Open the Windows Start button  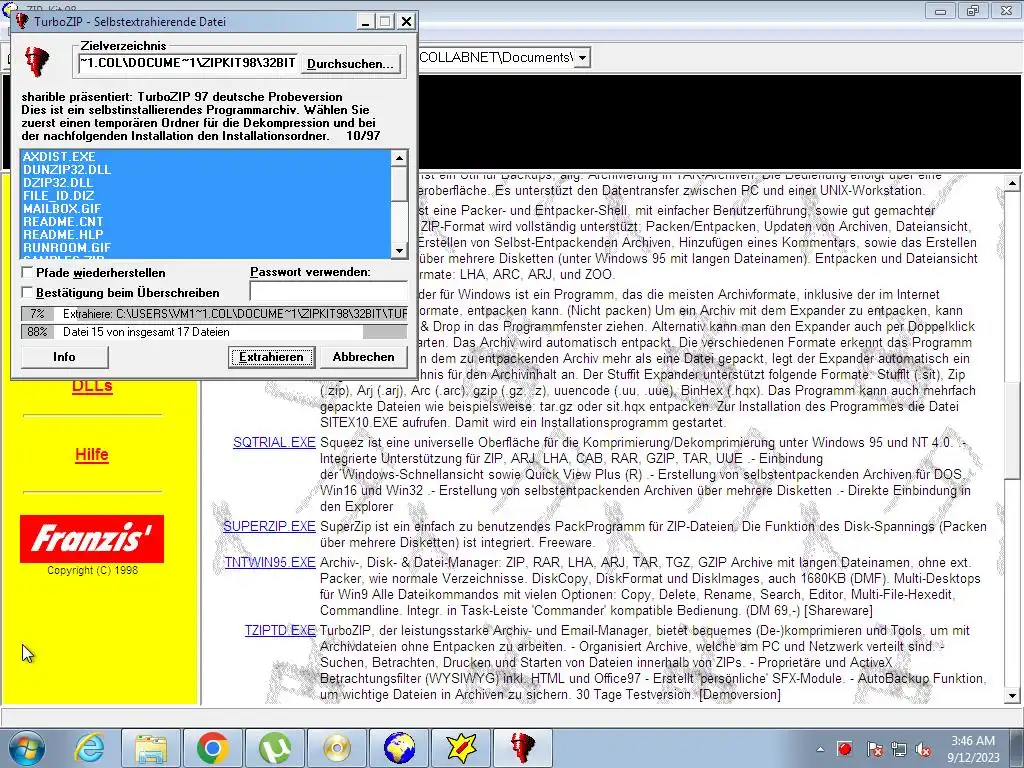(x=25, y=748)
